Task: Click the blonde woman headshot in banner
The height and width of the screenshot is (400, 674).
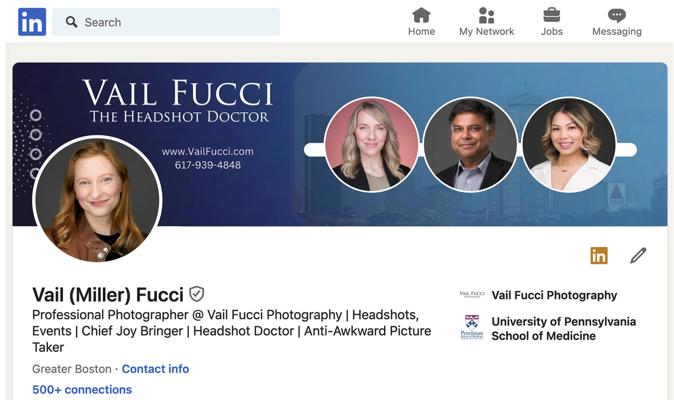Action: [372, 144]
